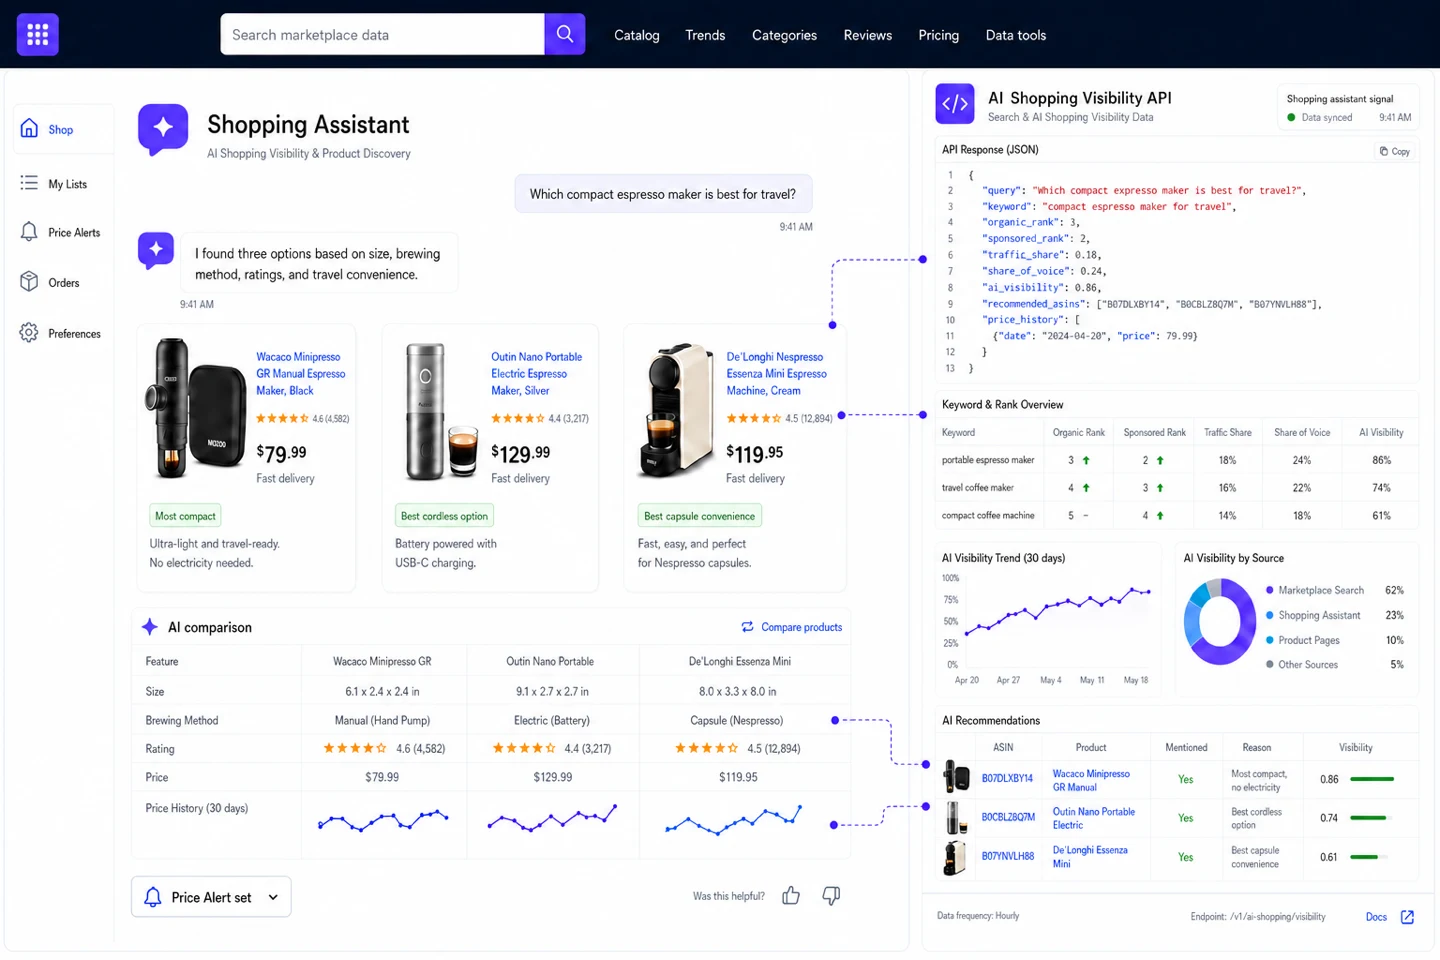Click the Was this helpful? text
Image resolution: width=1440 pixels, height=960 pixels.
coord(729,896)
